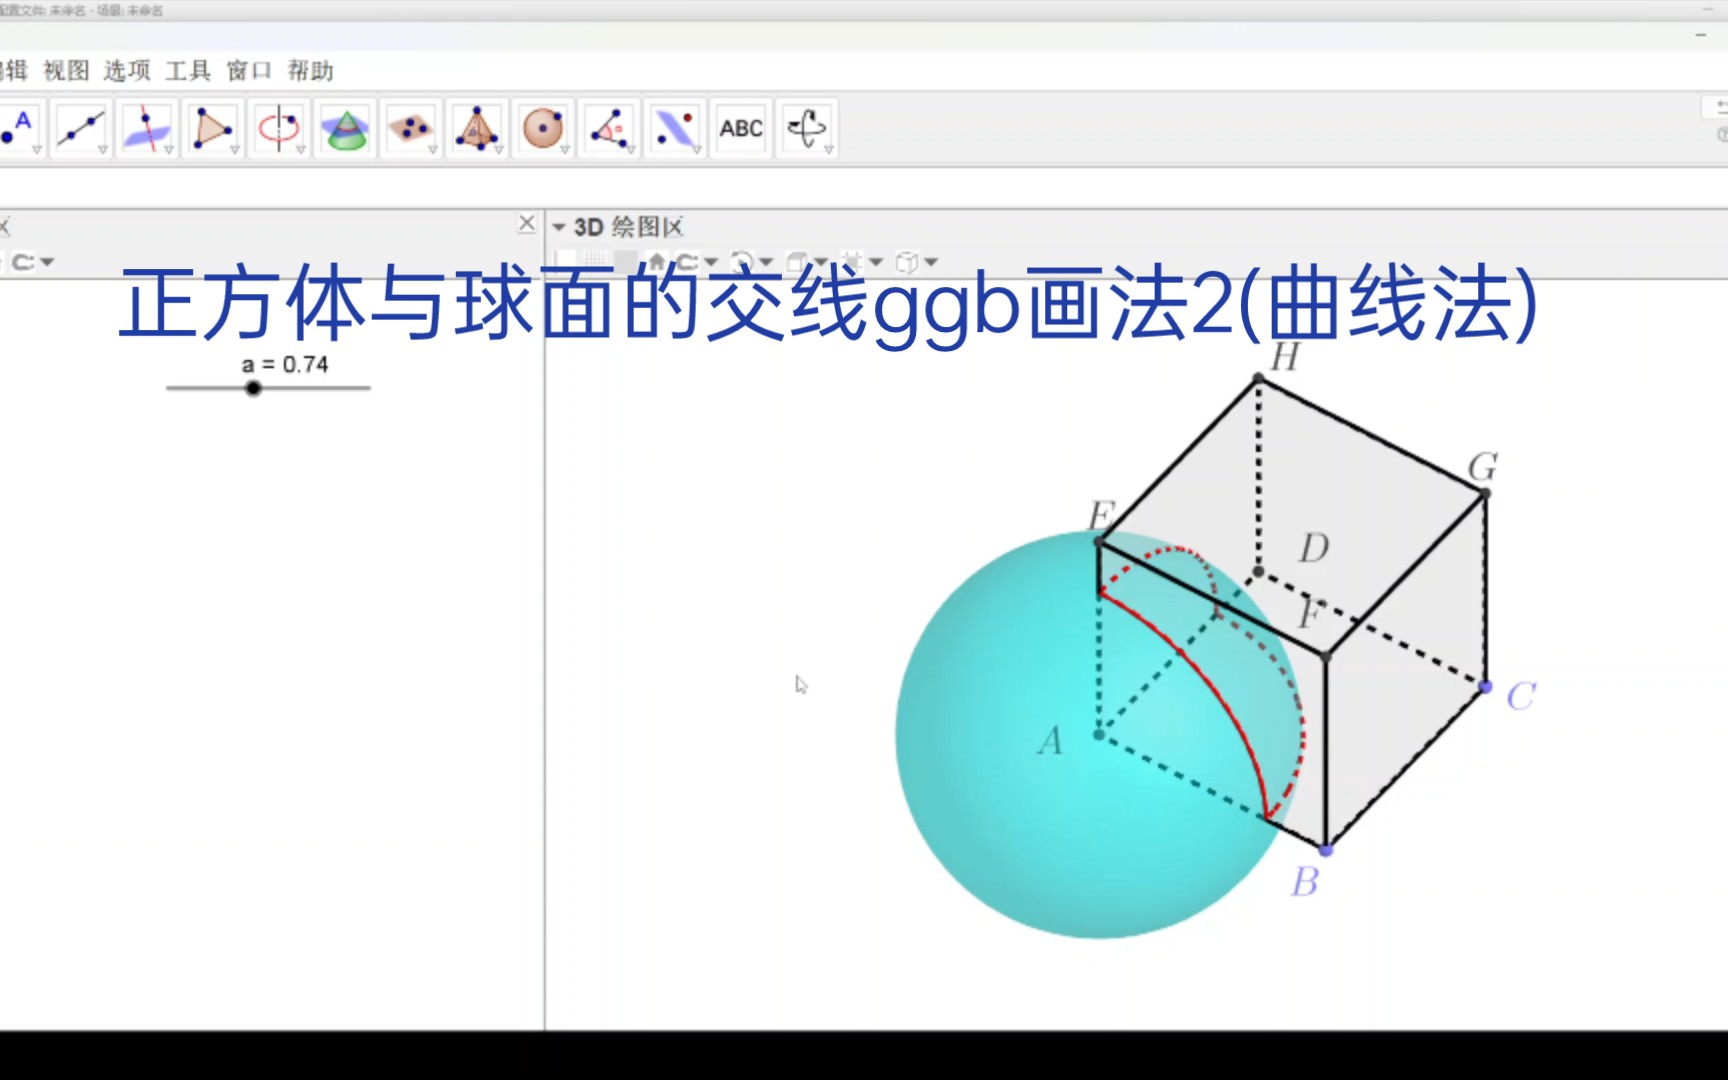Collapse the 3D 绘图区 panel header

pos(558,227)
